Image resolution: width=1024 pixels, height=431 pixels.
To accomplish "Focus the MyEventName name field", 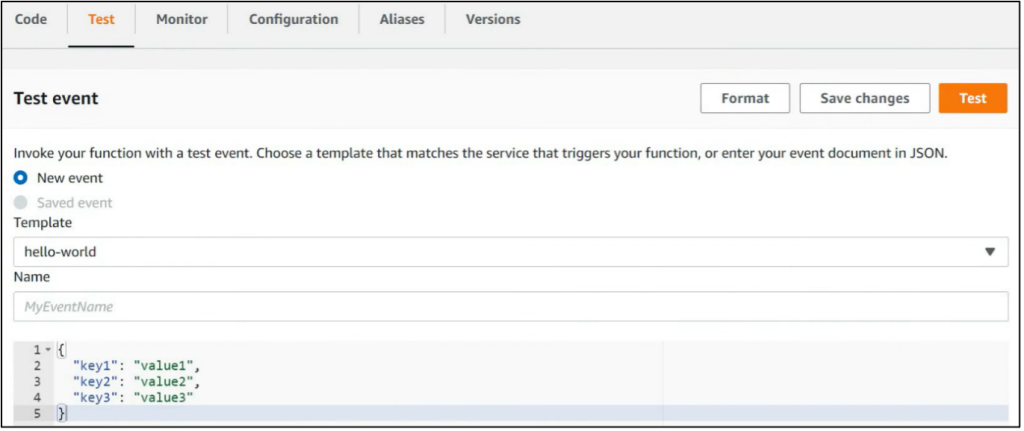I will [510, 307].
